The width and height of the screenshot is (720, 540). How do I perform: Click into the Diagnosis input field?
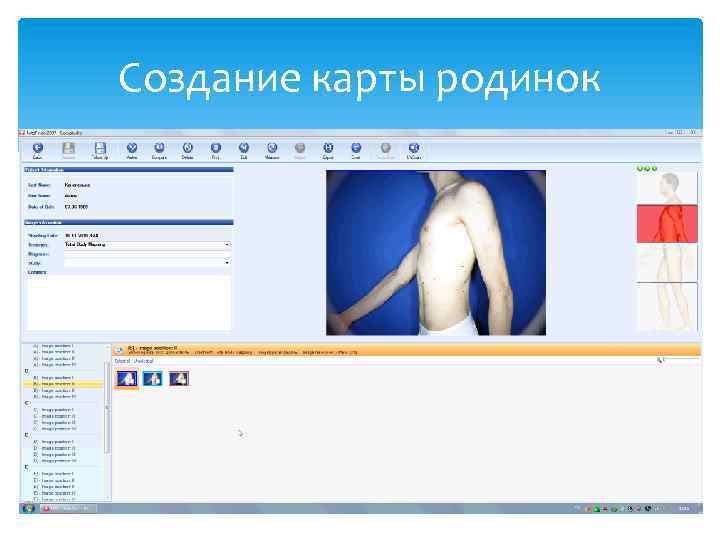tap(147, 254)
